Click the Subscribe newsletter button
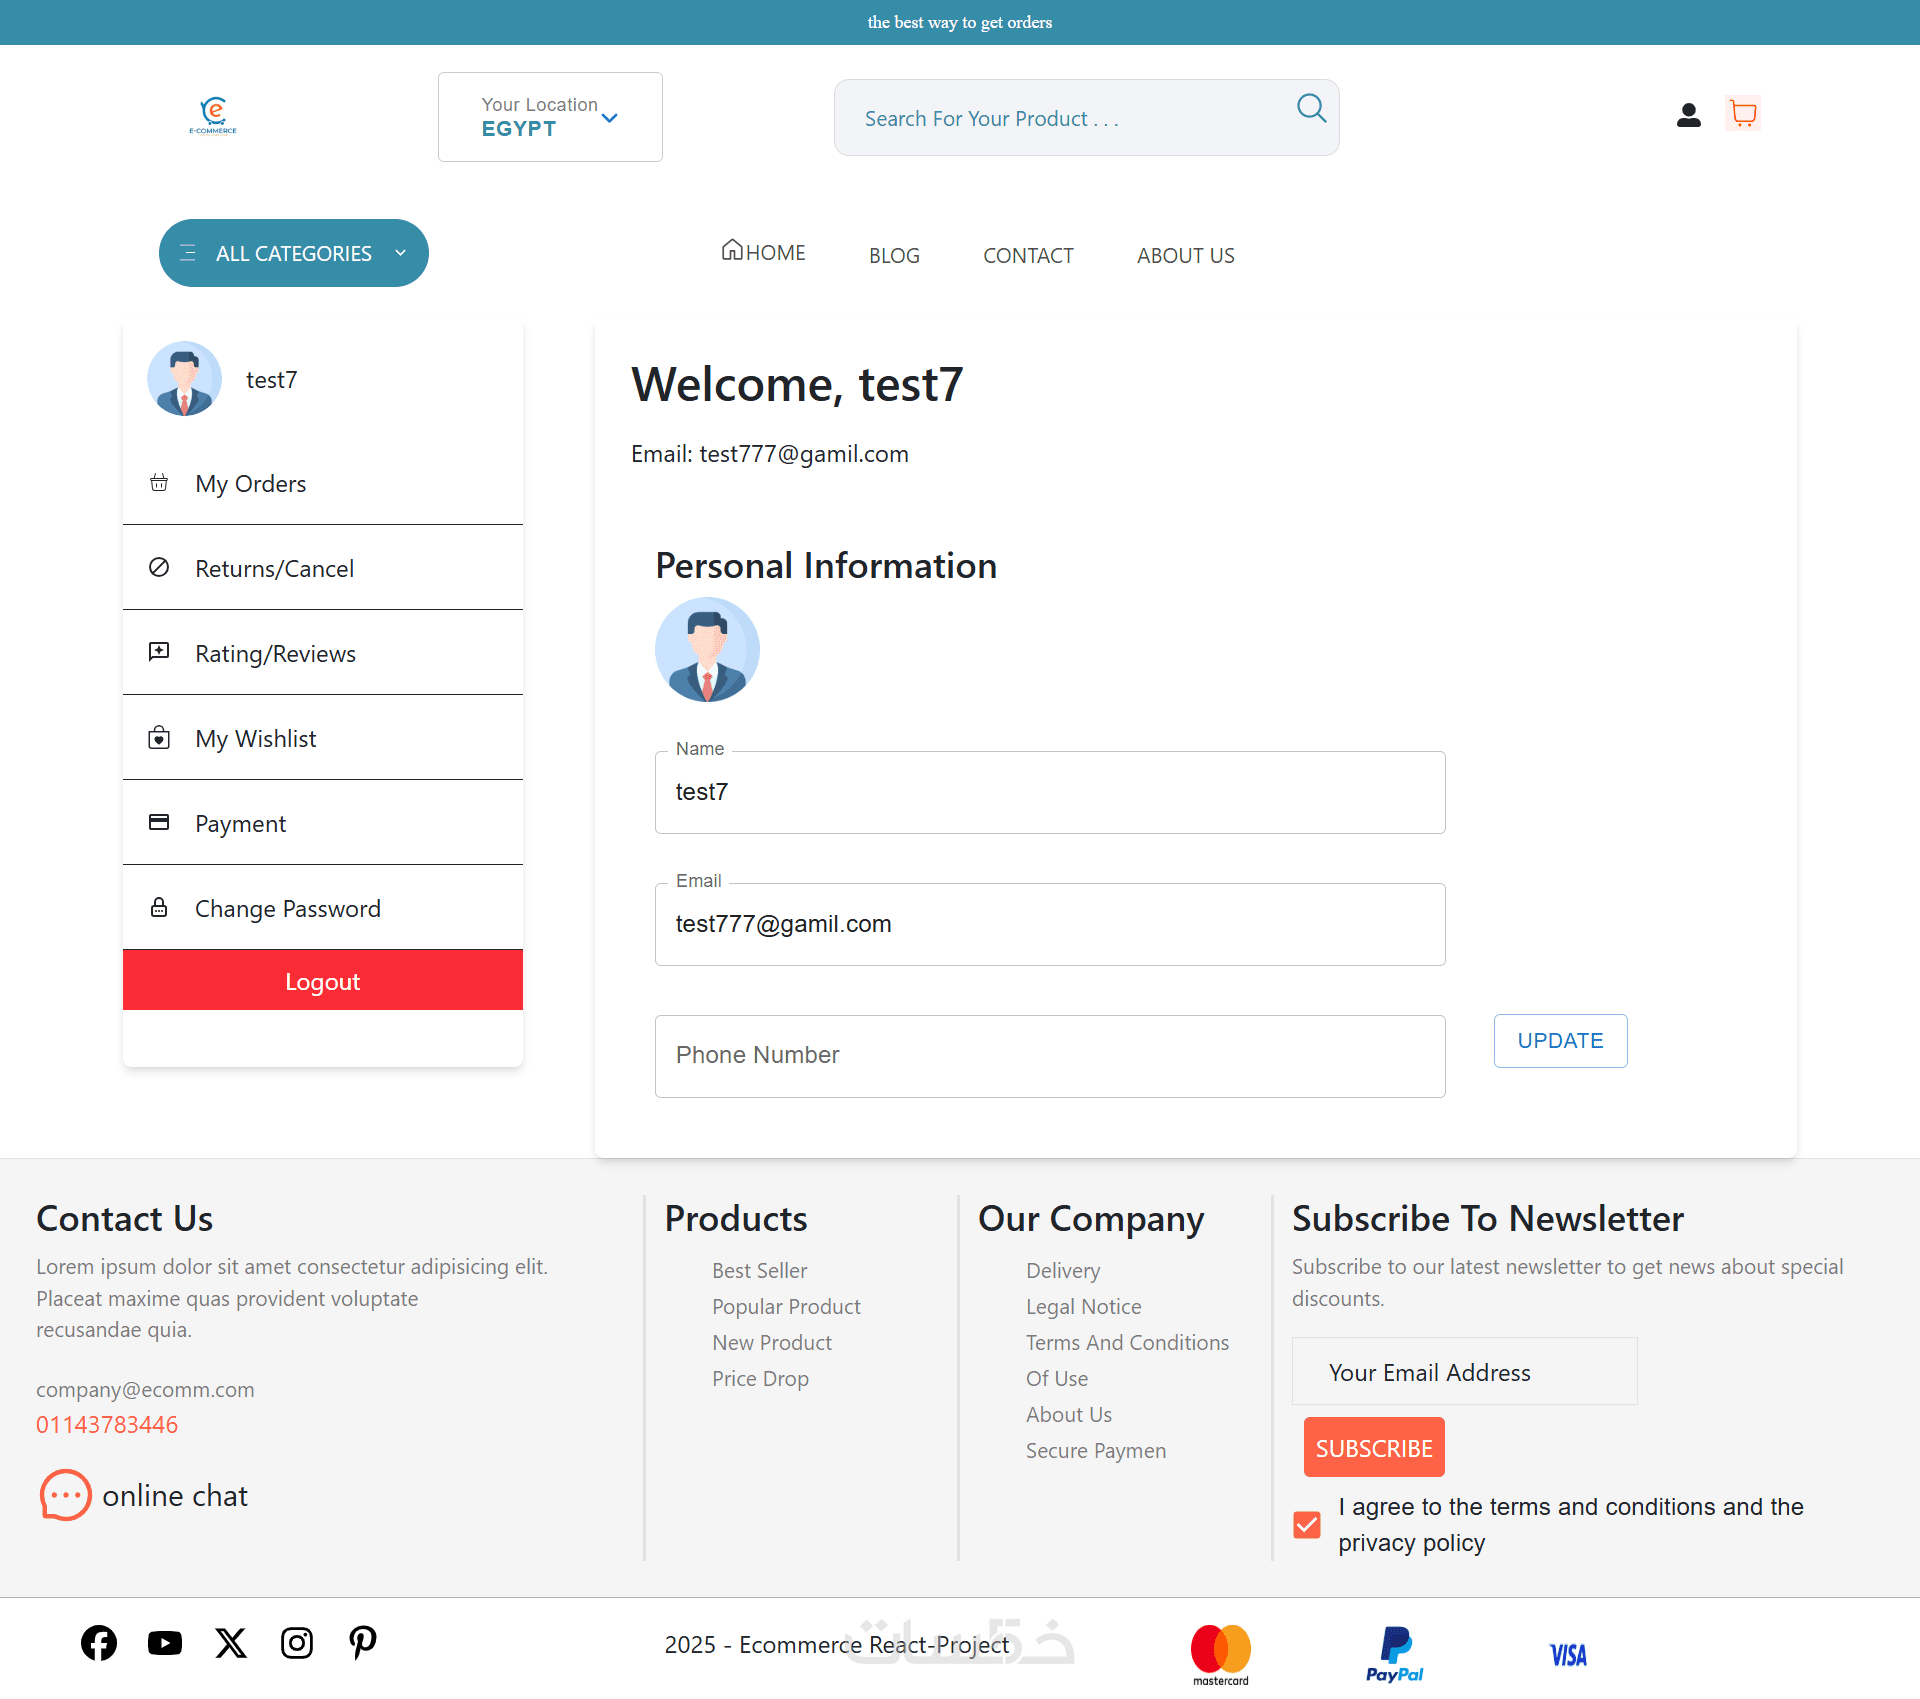Screen dimensions: 1920x1699 click(x=1374, y=1448)
